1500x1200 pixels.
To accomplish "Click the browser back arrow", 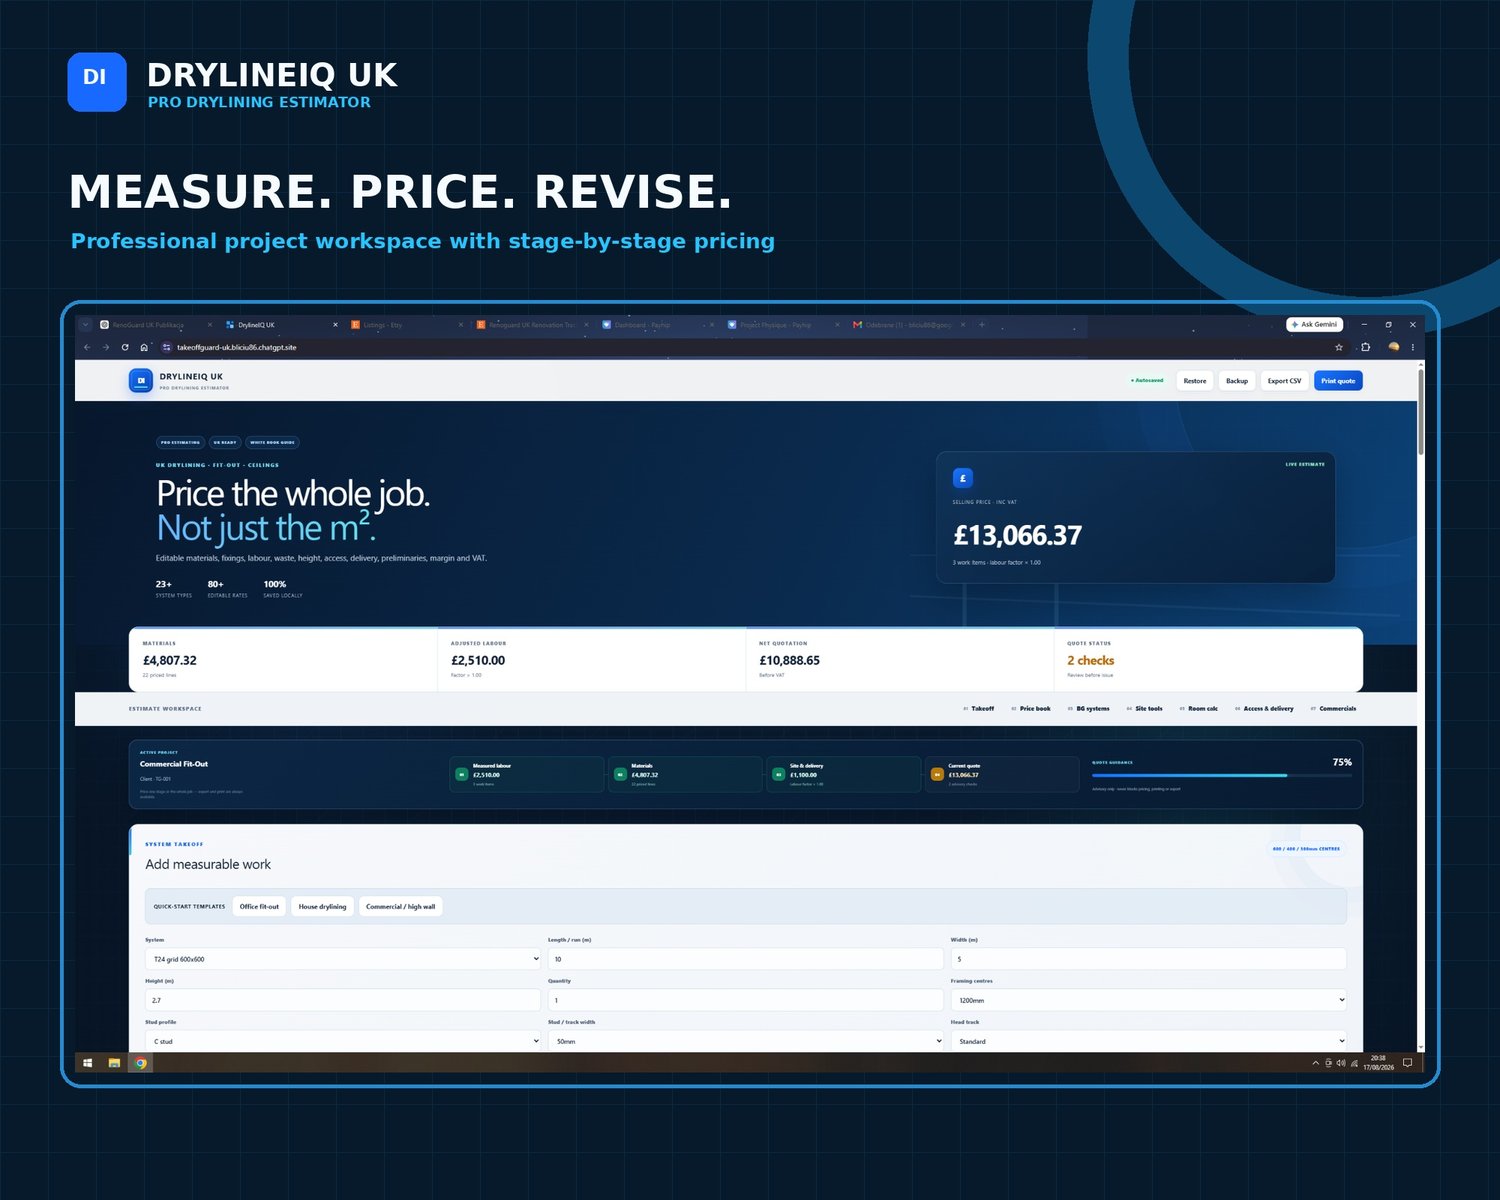I will (87, 347).
